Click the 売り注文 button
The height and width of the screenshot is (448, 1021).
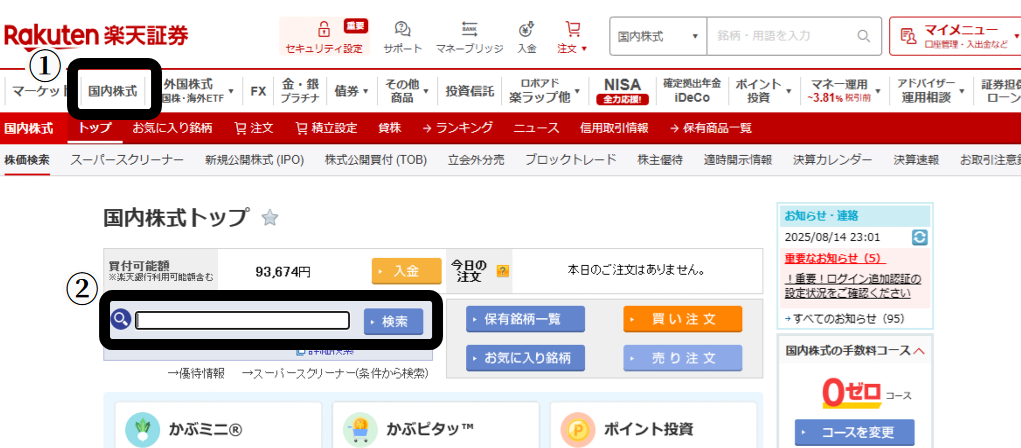coord(682,358)
